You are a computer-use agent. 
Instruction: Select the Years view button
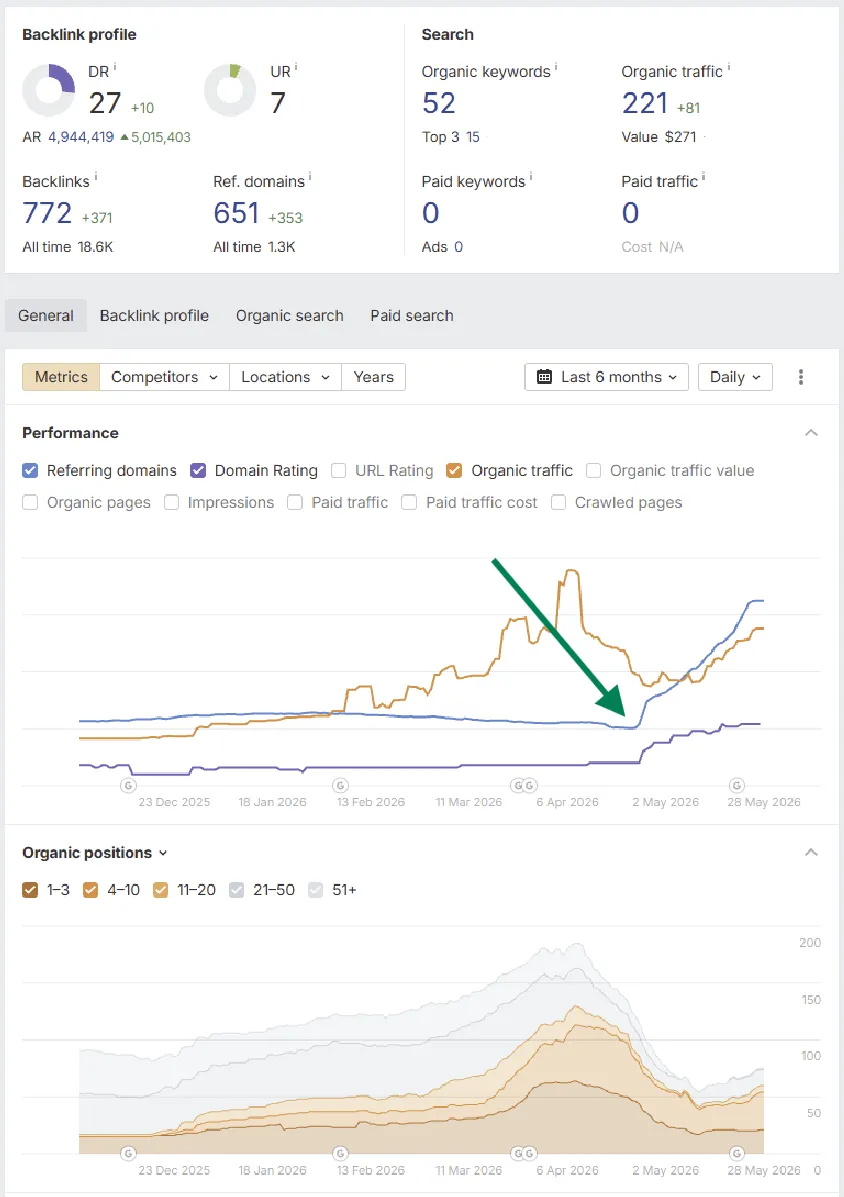pos(373,377)
